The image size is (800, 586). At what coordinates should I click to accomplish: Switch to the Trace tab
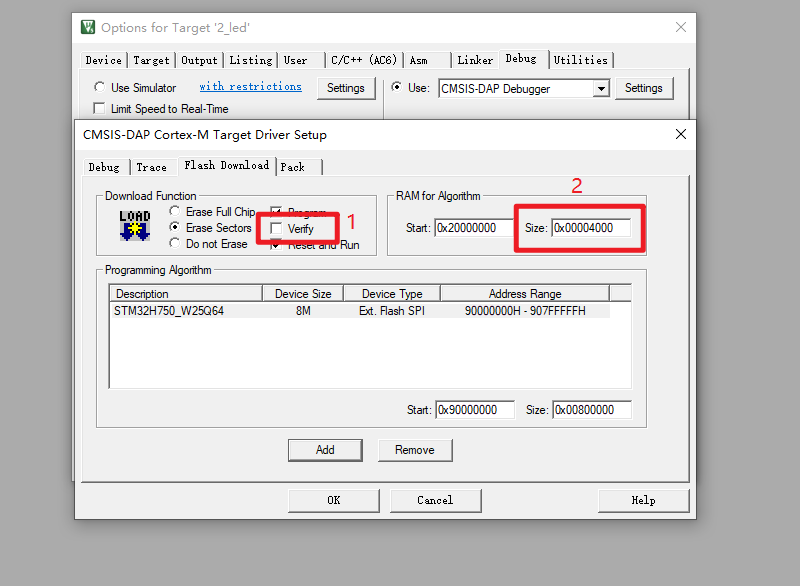(x=151, y=167)
